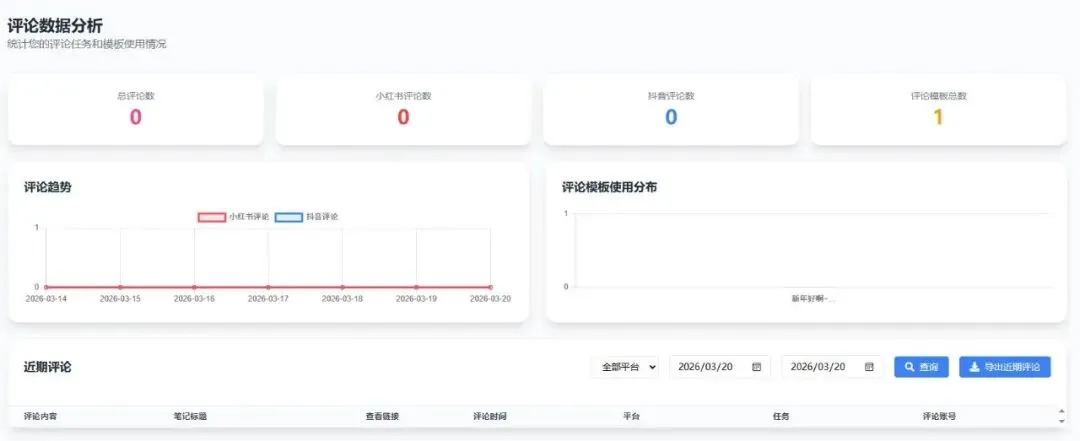Click the 评论时间 column header
Image resolution: width=1080 pixels, height=441 pixels.
point(490,416)
